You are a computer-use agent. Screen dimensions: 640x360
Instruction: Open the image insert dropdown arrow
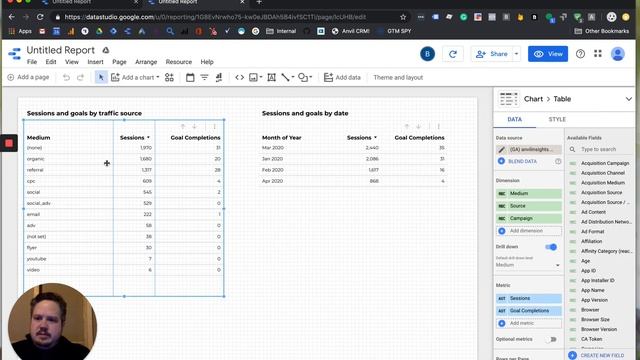pyautogui.click(x=261, y=77)
